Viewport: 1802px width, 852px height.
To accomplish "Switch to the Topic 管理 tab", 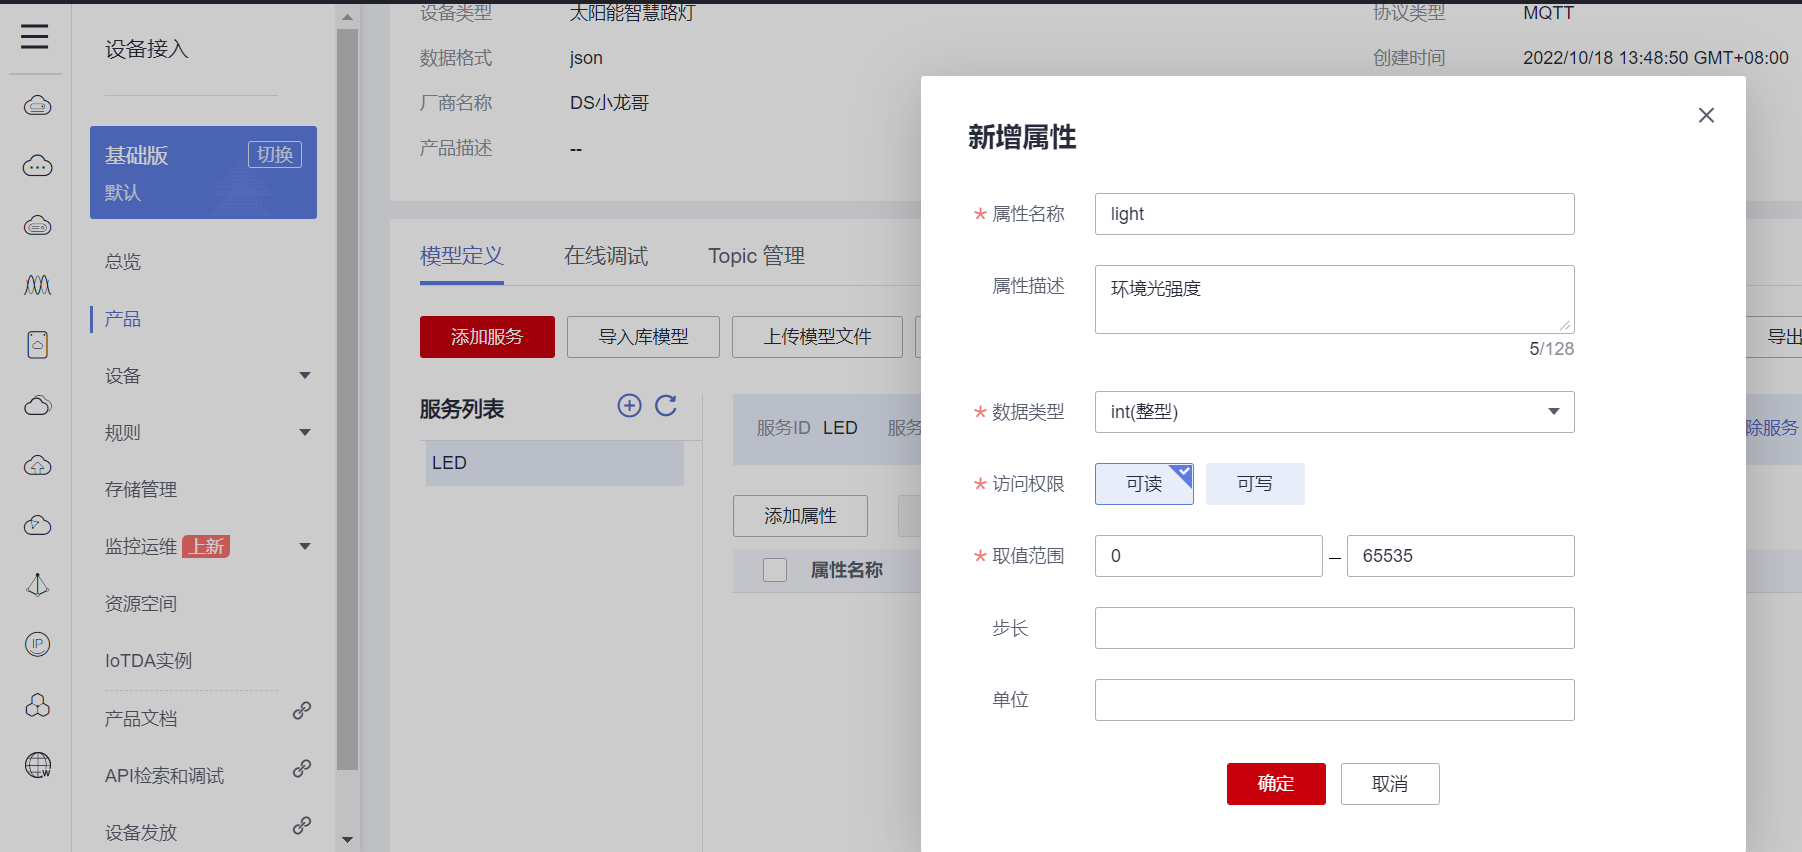I will click(x=756, y=256).
